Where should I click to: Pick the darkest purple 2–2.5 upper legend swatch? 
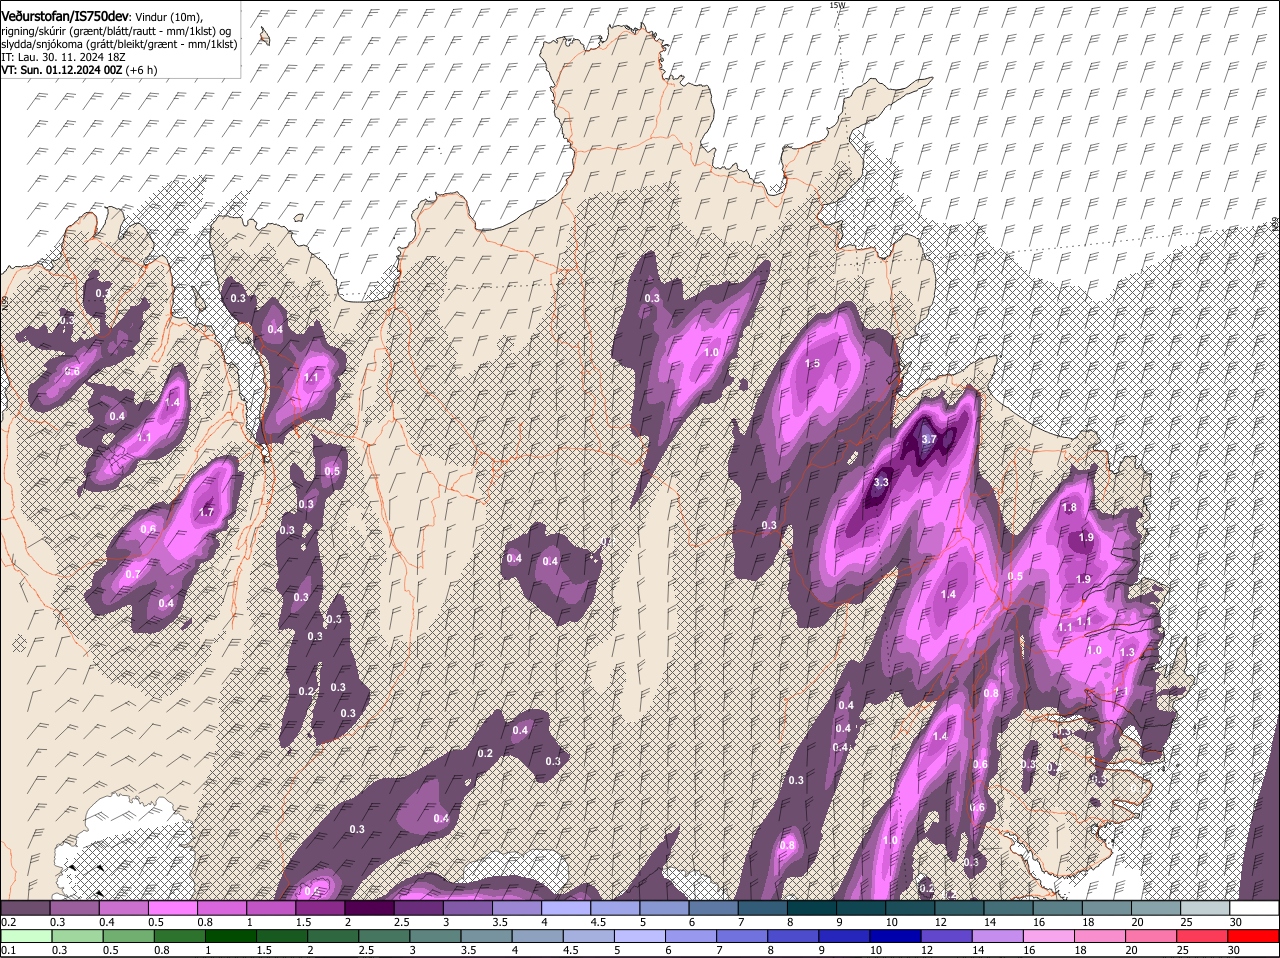[x=370, y=908]
